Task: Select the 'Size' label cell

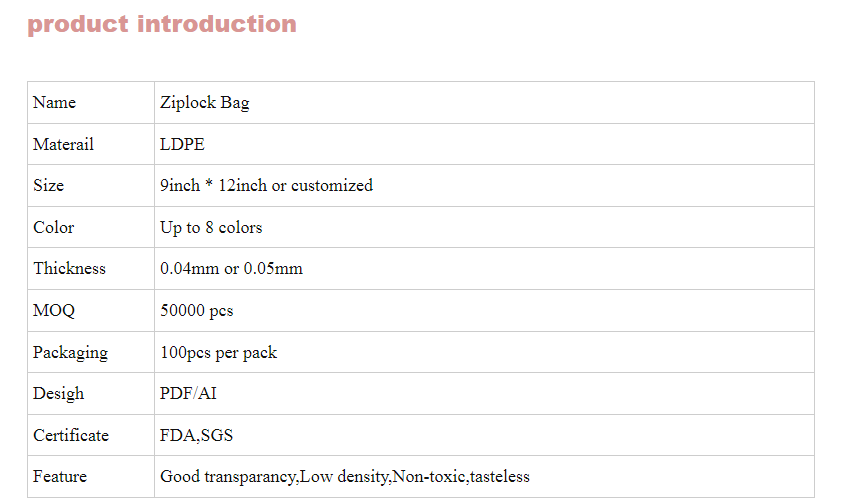Action: coord(91,186)
